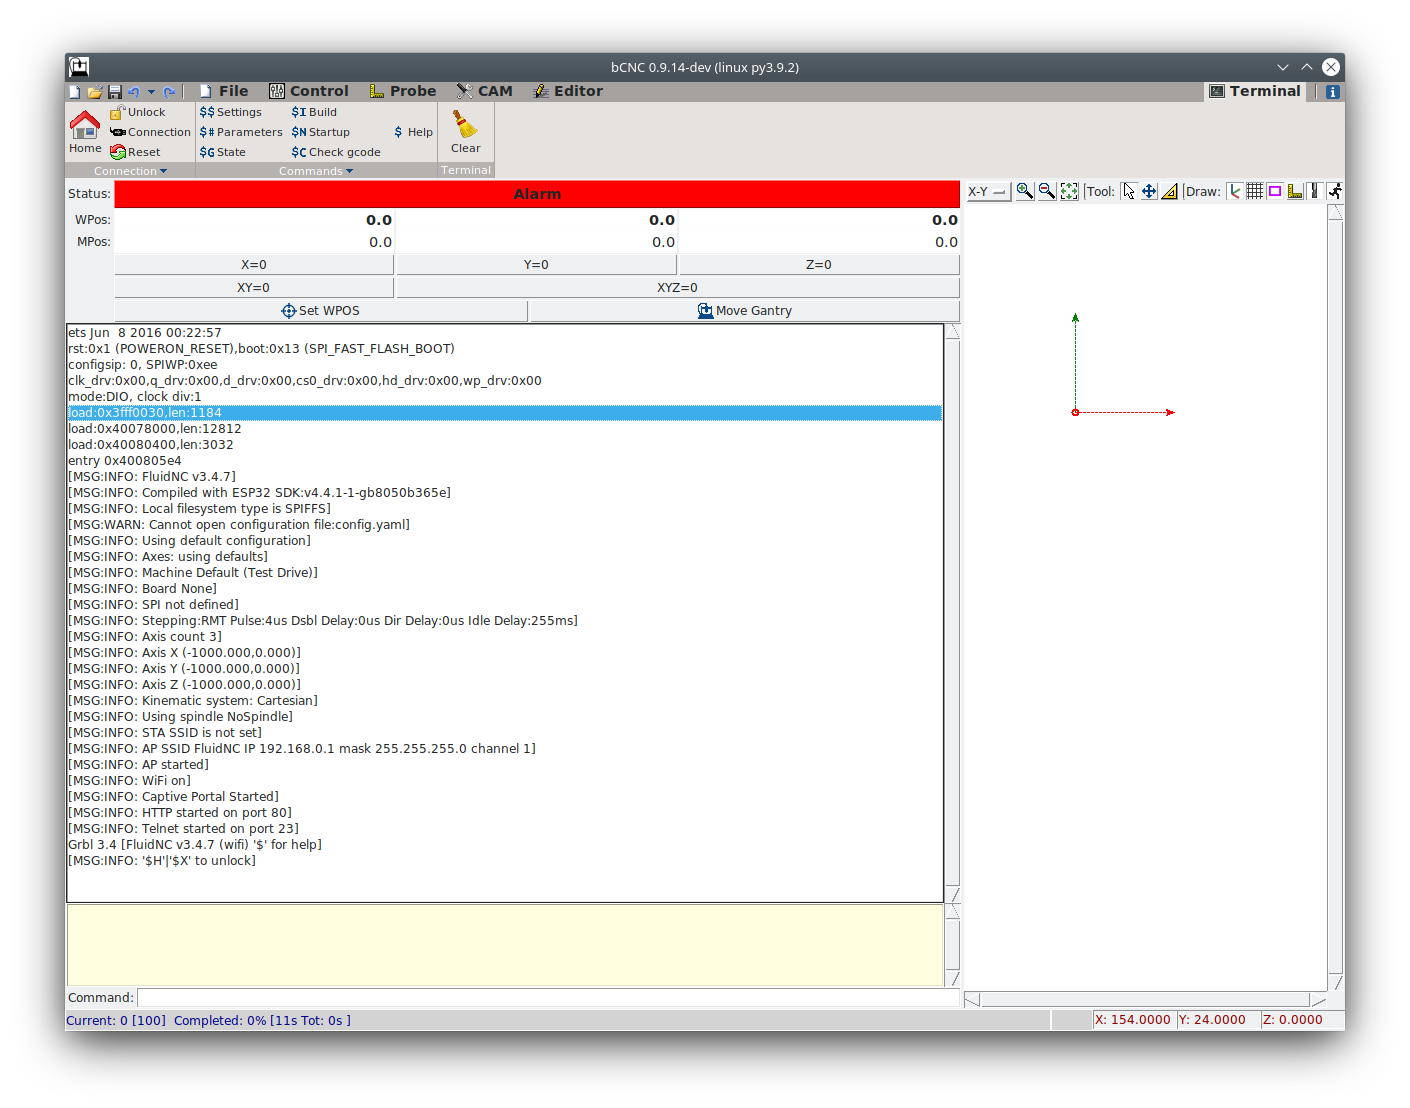
Task: Zero the Z axis with Z=0
Action: pos(819,265)
